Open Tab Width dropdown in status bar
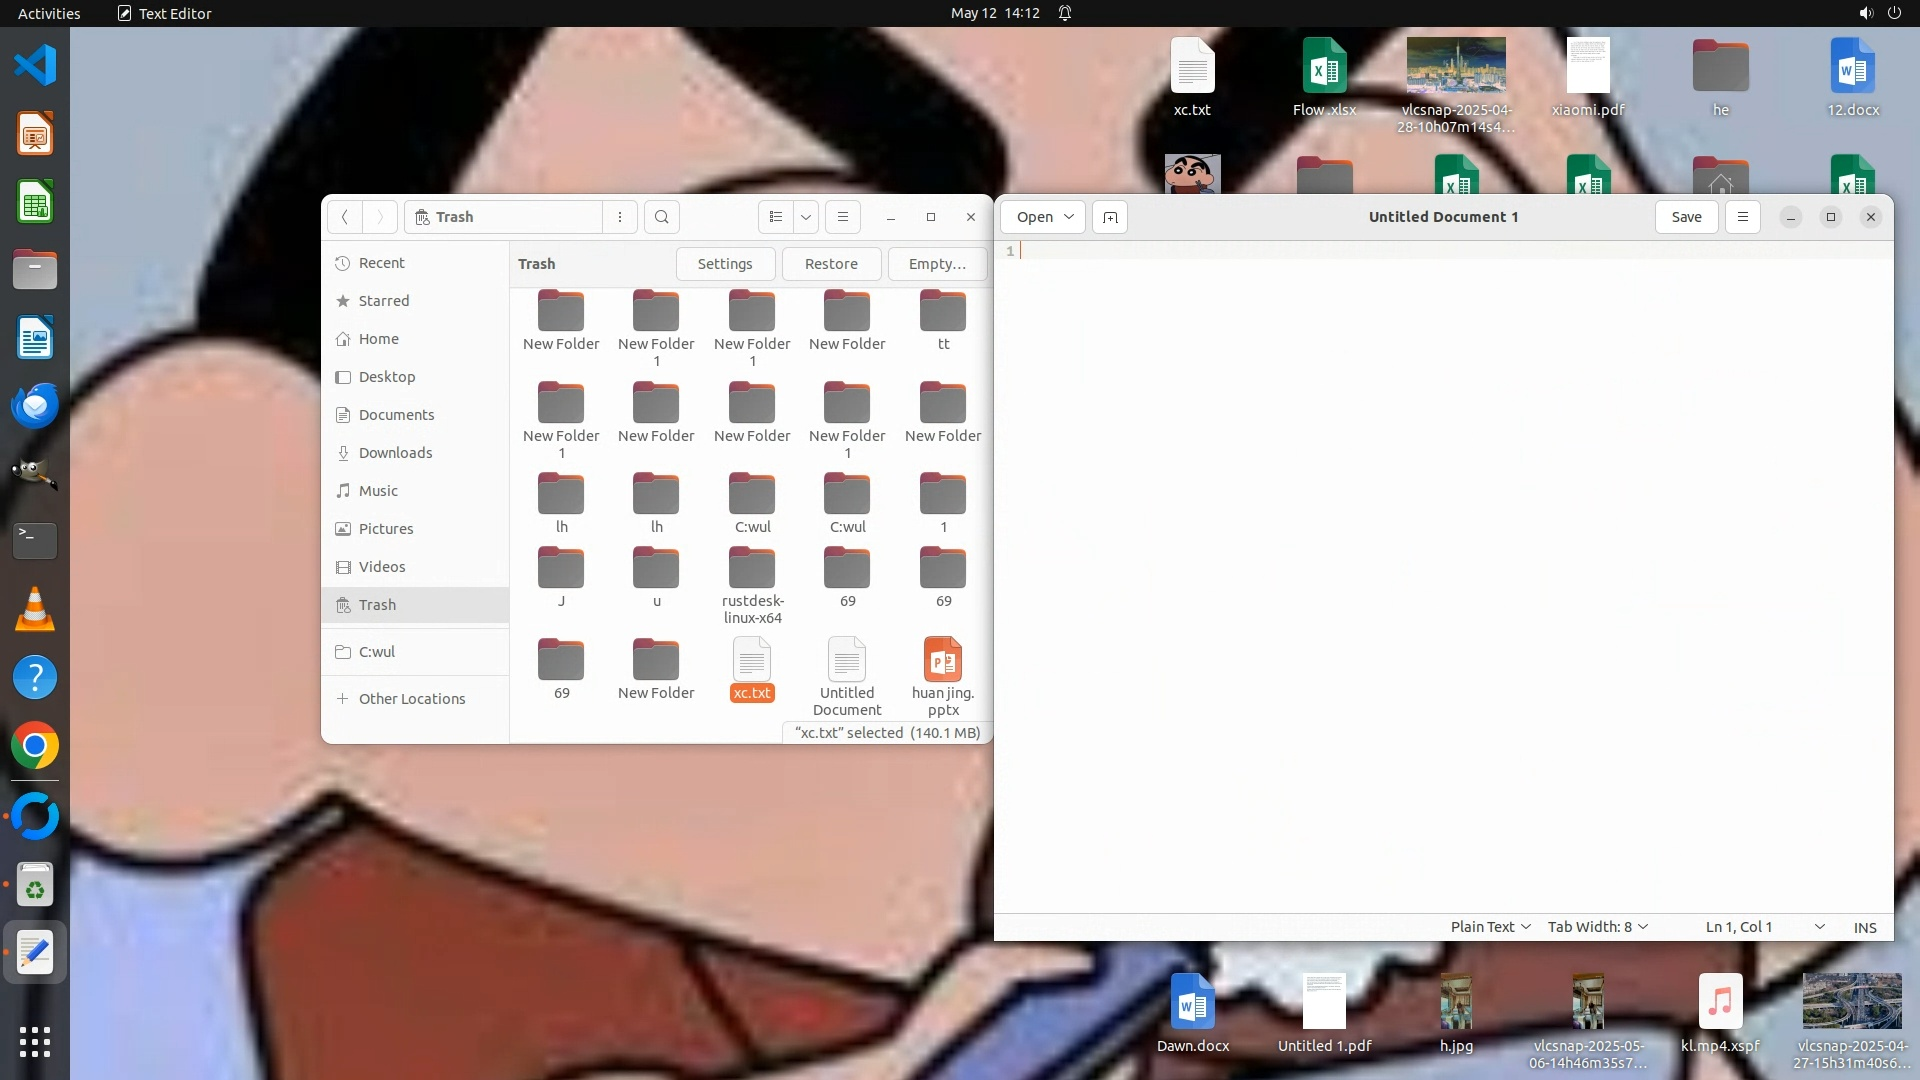1920x1080 pixels. coord(1597,927)
